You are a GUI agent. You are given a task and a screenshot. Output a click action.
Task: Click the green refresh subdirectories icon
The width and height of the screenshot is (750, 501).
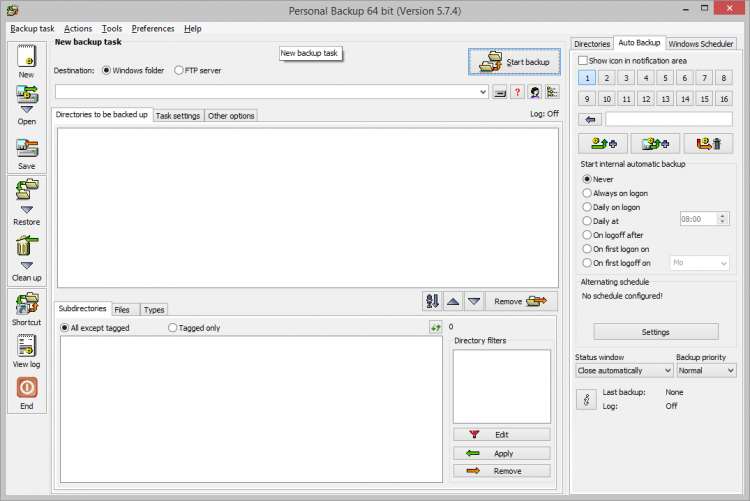tap(436, 328)
